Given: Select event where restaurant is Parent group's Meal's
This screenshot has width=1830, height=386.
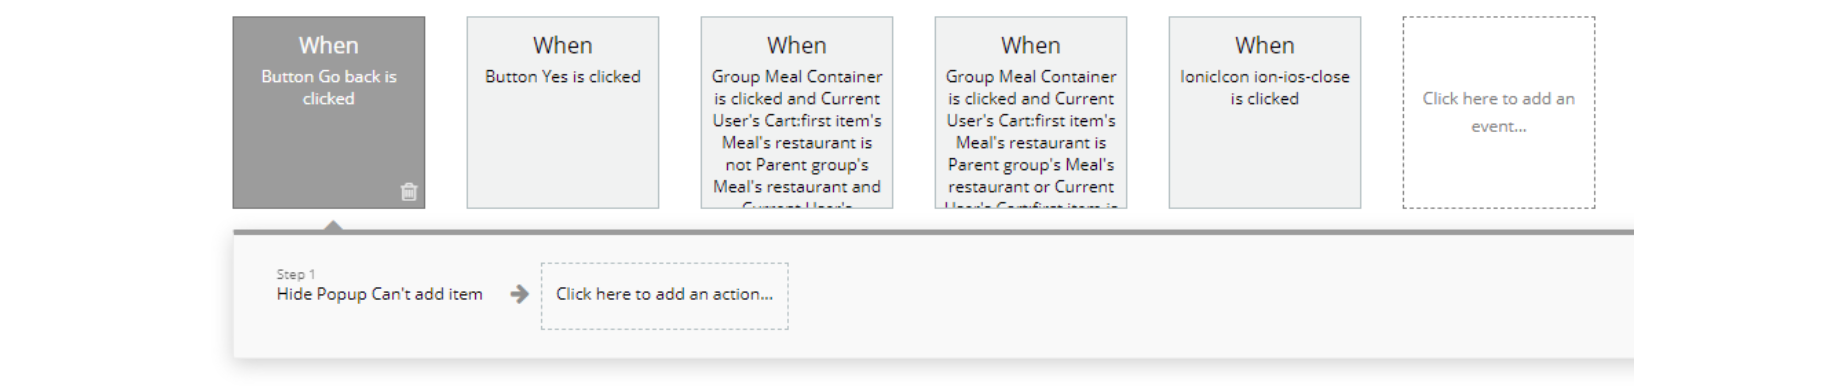Looking at the screenshot, I should tap(1031, 112).
